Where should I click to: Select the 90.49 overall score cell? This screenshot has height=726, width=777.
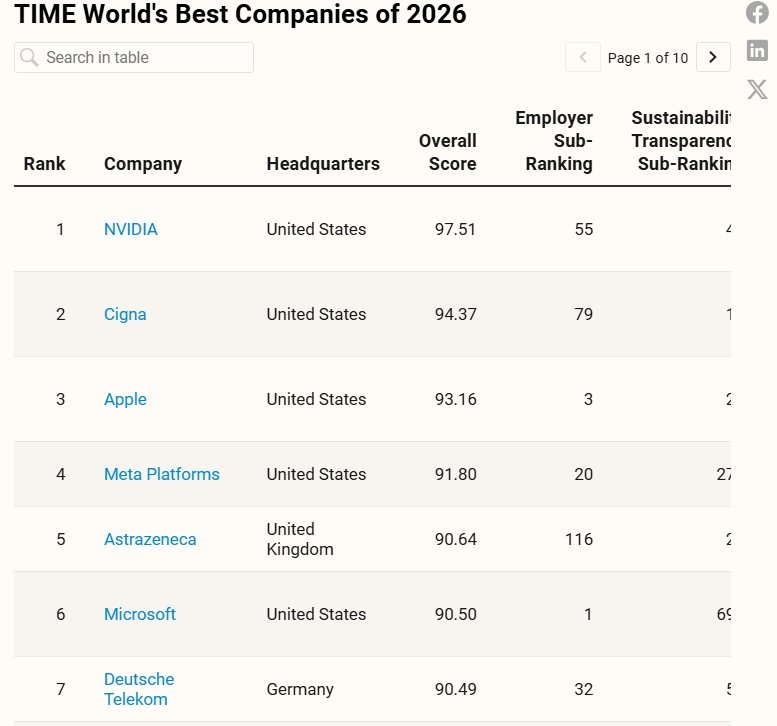click(455, 689)
